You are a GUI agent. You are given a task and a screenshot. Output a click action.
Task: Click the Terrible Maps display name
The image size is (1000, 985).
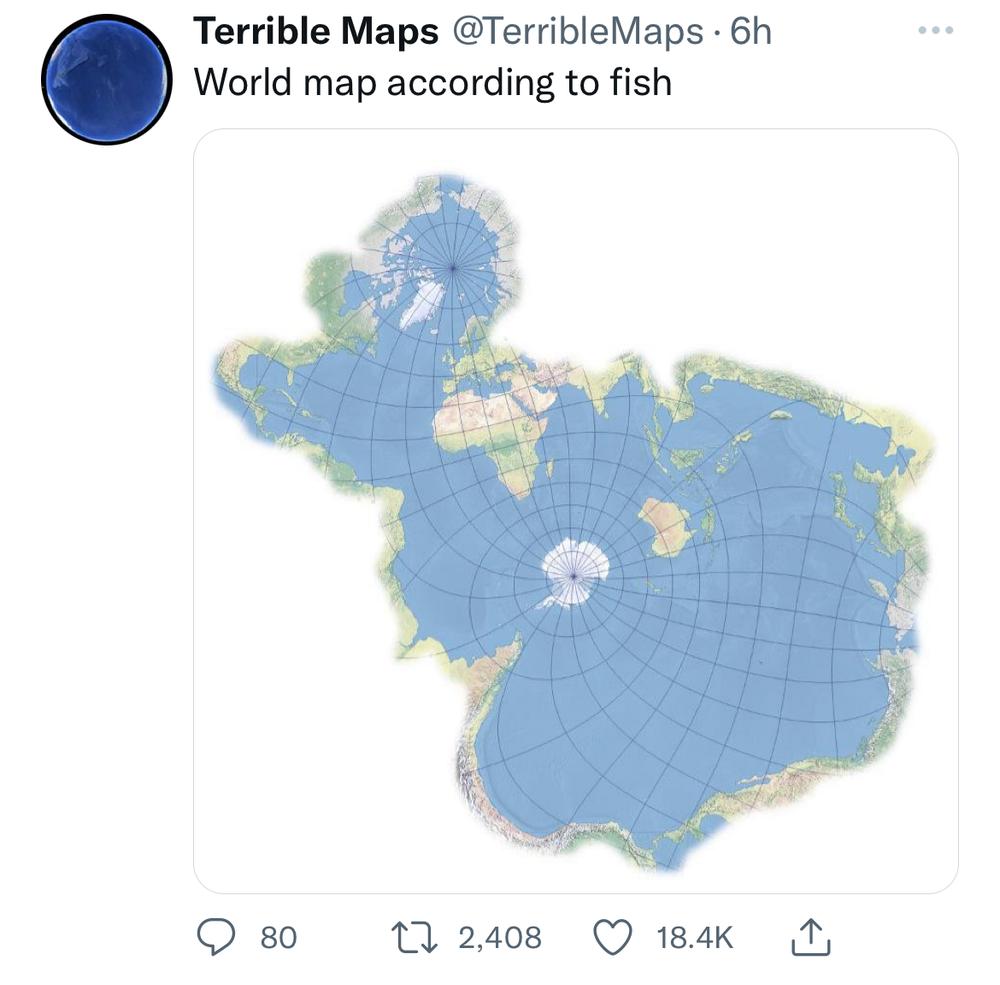tap(316, 31)
